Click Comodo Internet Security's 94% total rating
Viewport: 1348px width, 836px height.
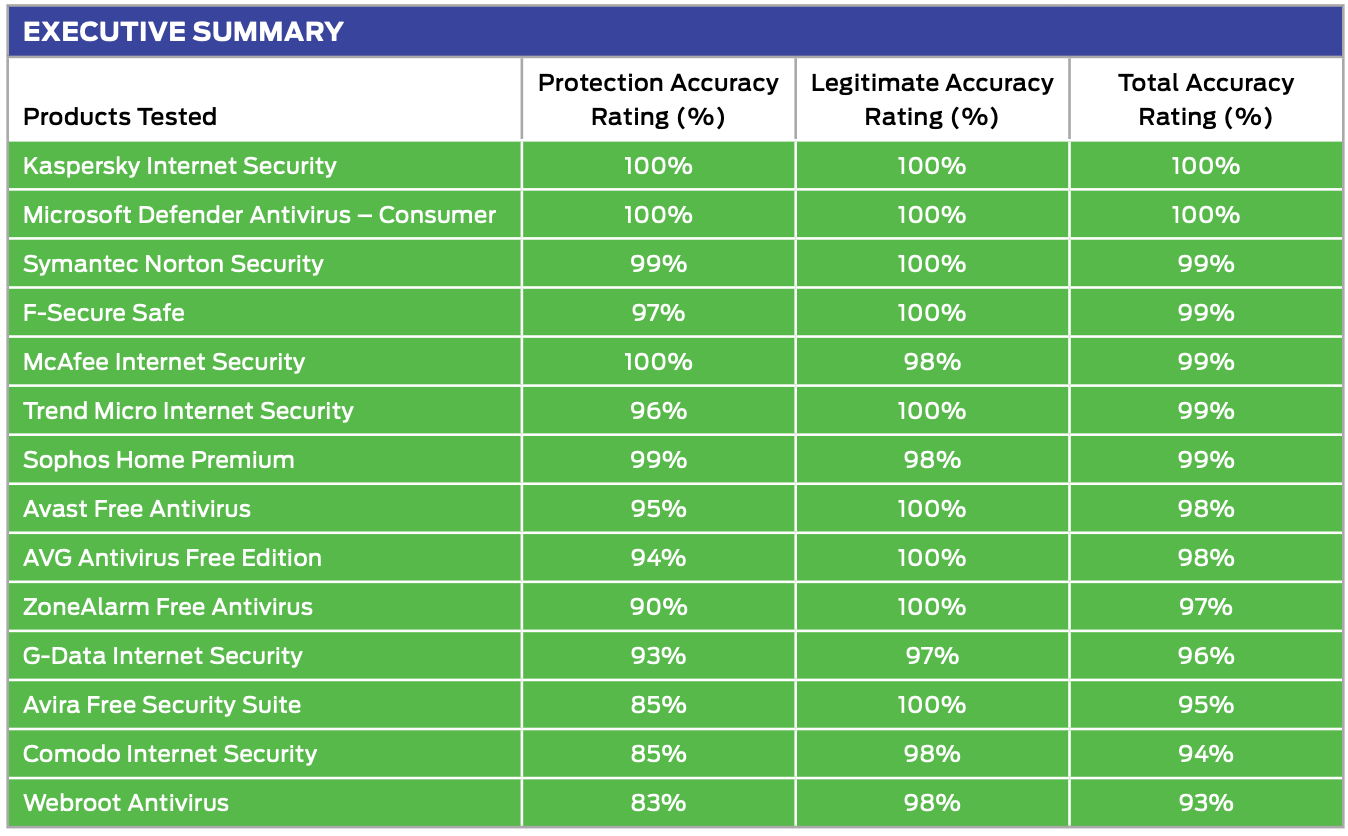pyautogui.click(x=1205, y=754)
